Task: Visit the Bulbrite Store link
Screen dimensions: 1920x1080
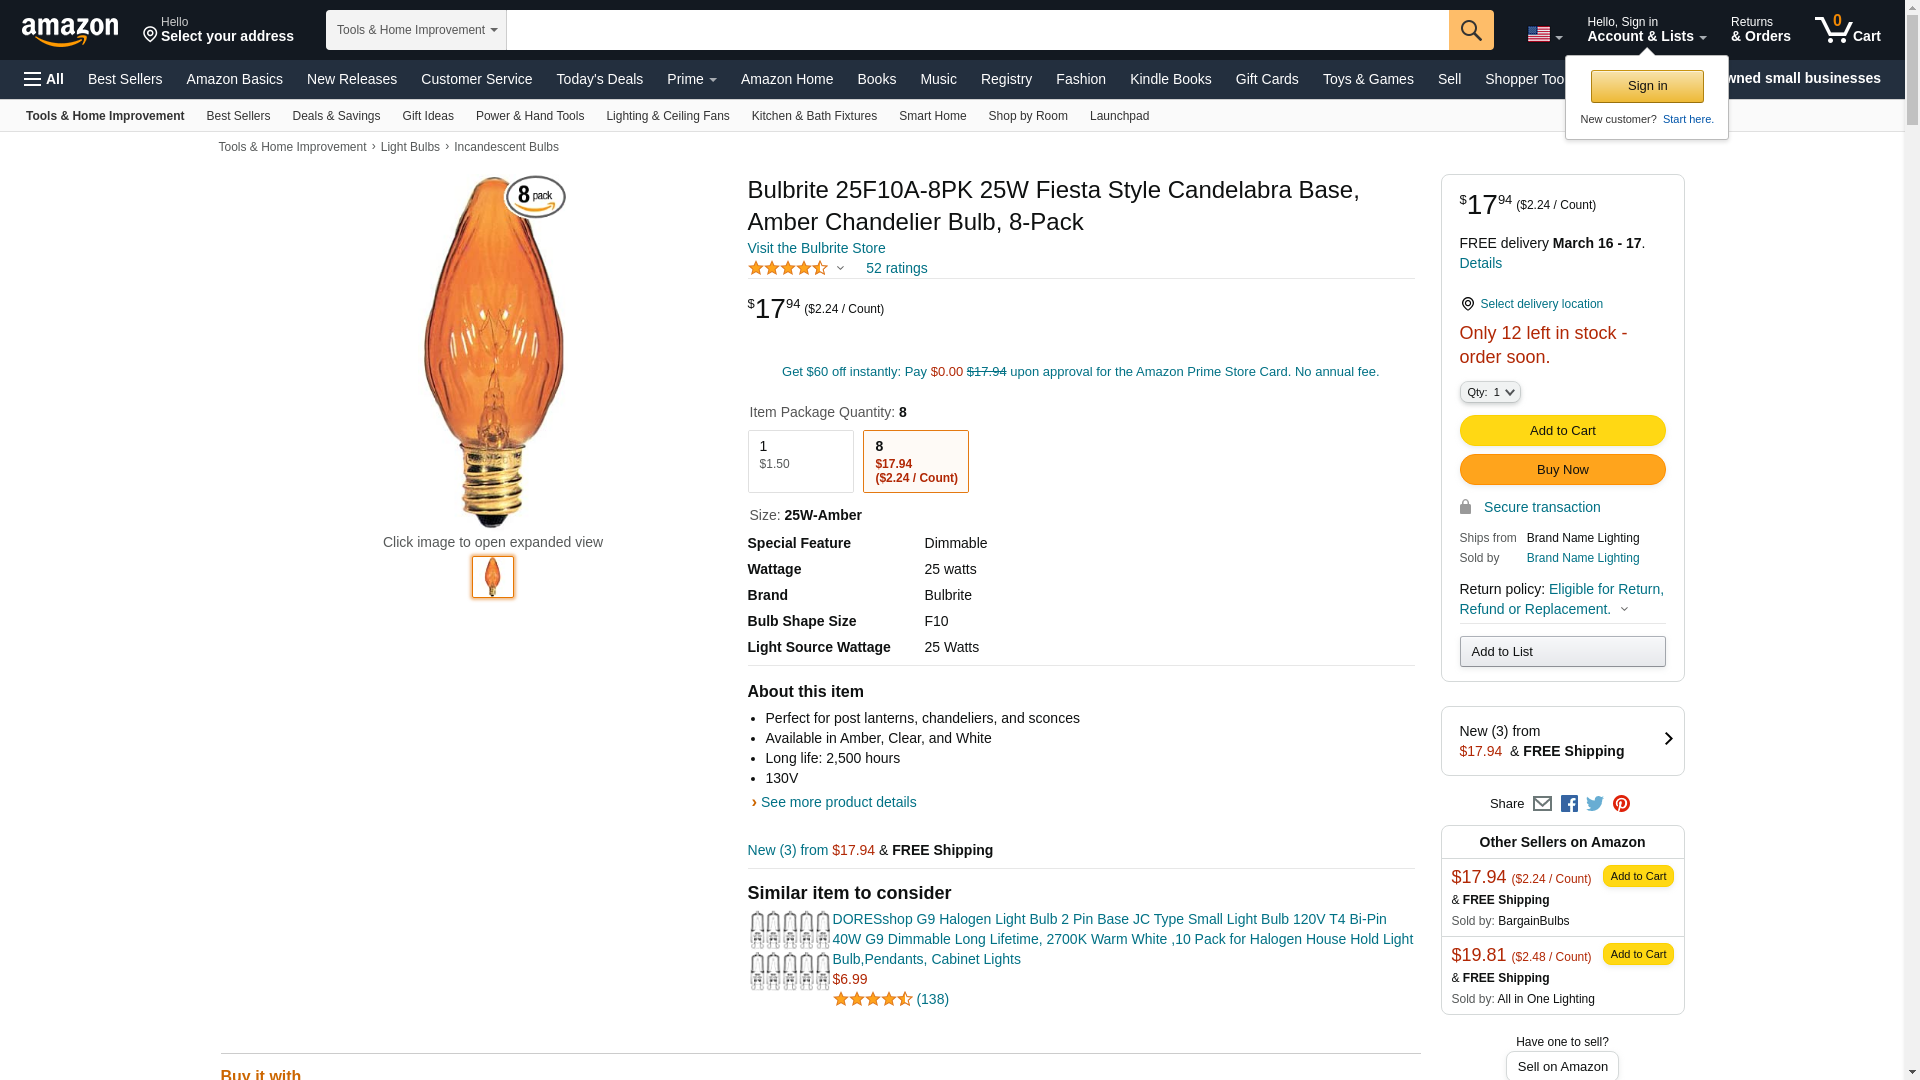Action: (x=816, y=248)
